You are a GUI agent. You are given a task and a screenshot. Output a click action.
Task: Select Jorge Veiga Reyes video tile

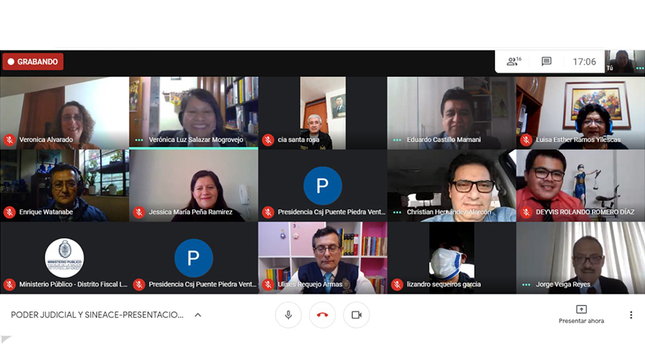pos(580,258)
